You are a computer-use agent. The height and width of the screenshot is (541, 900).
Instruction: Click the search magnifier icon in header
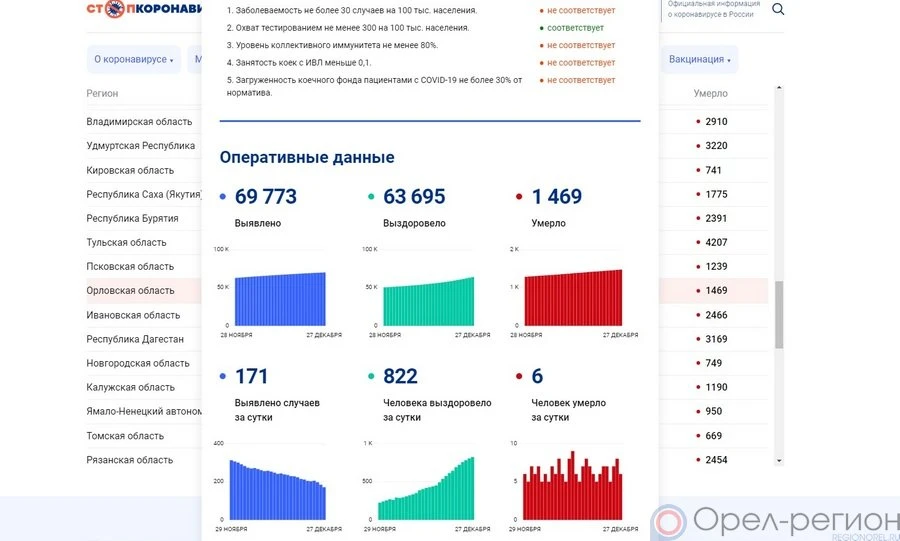pyautogui.click(x=778, y=10)
